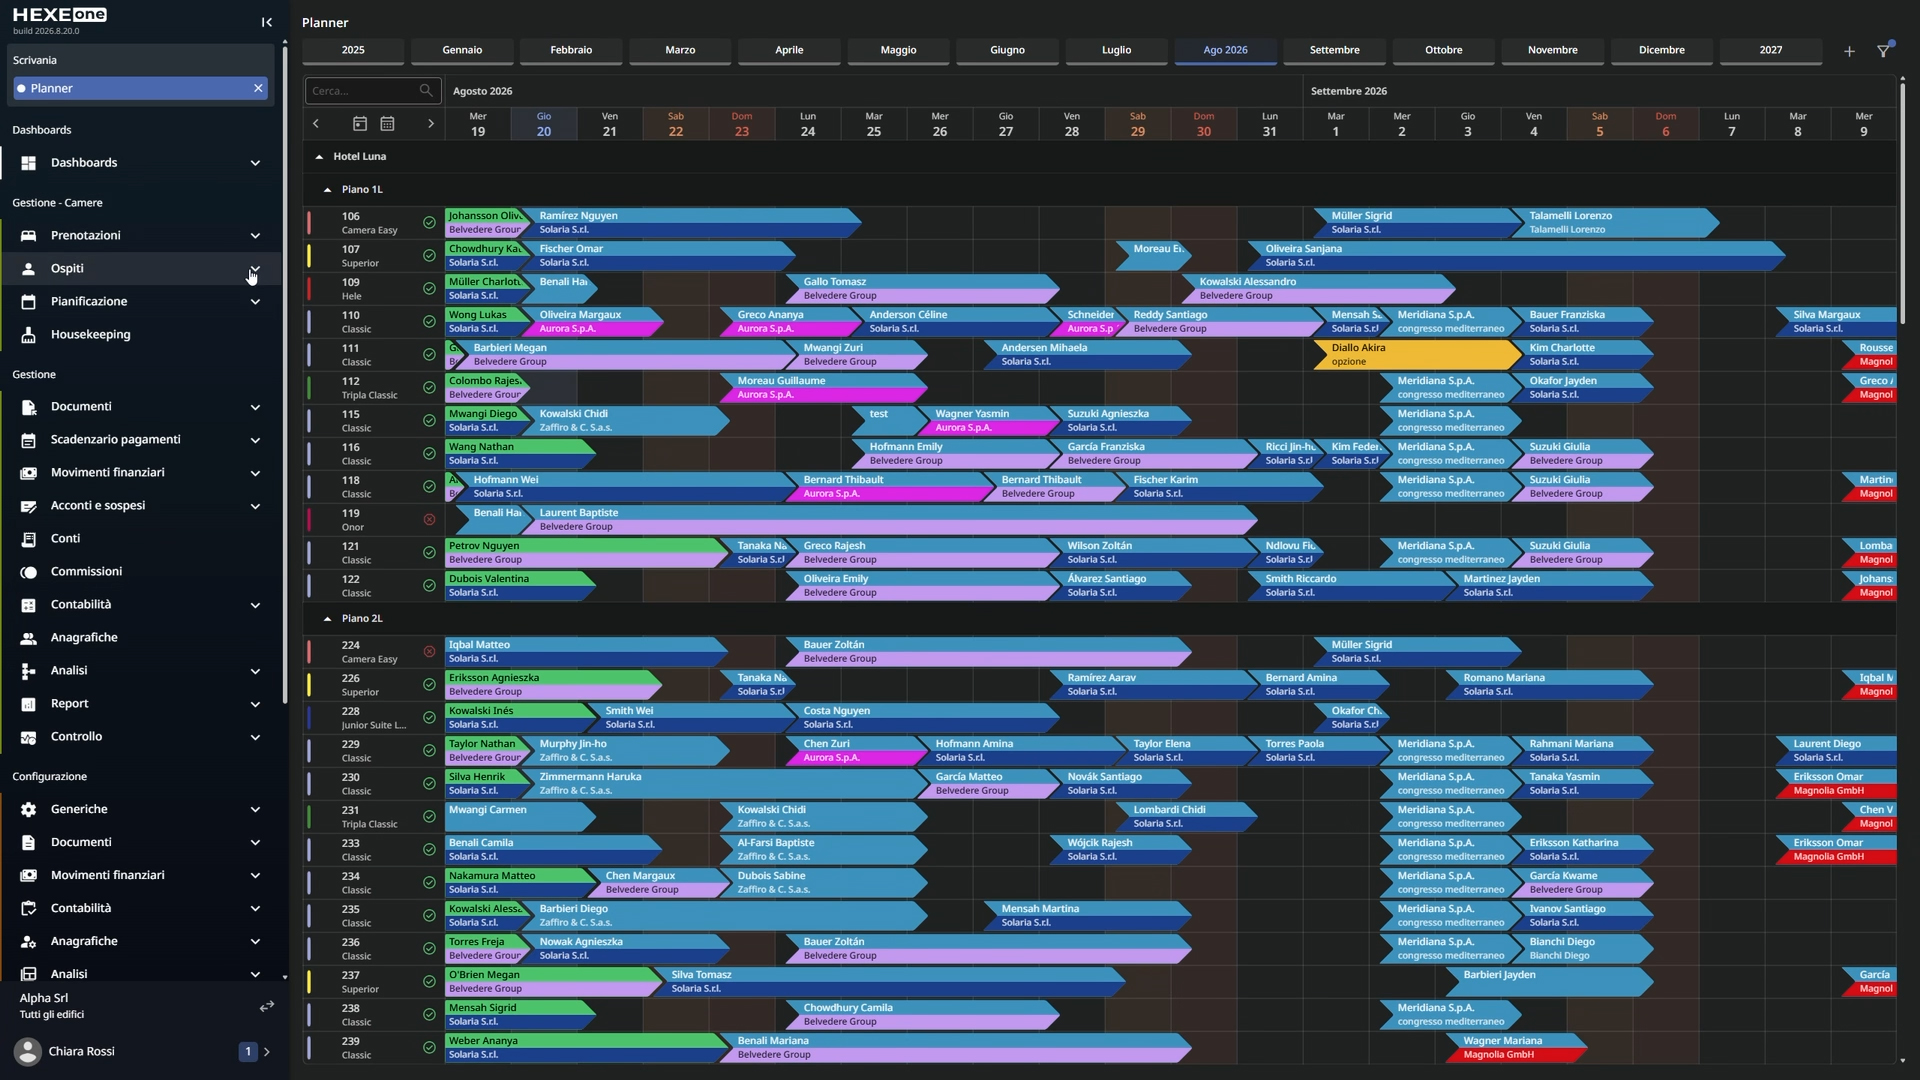Click the plus icon next to 2027
This screenshot has height=1080, width=1920.
(x=1849, y=51)
